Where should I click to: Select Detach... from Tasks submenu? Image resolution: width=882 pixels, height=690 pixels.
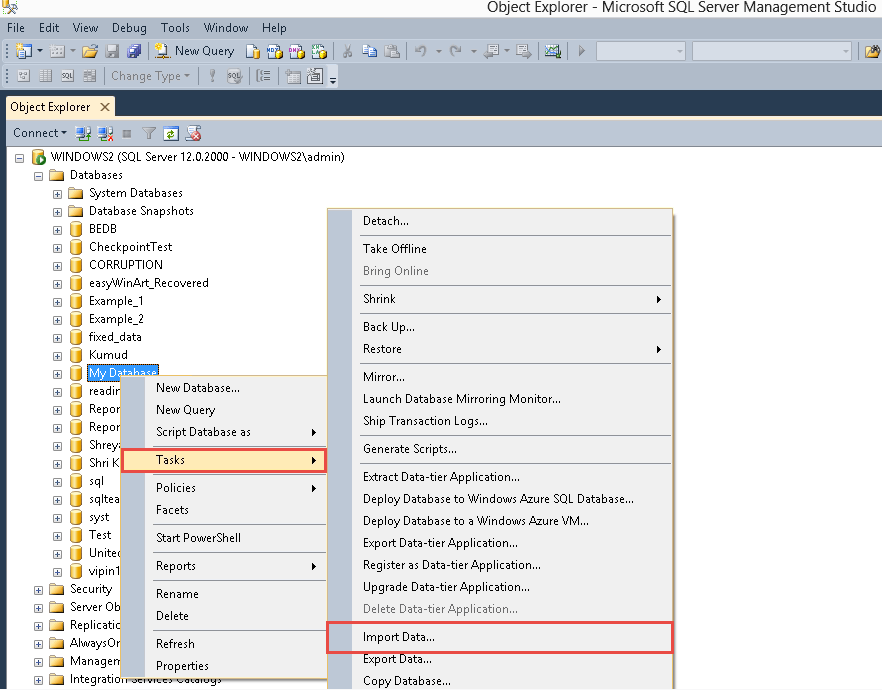click(500, 221)
